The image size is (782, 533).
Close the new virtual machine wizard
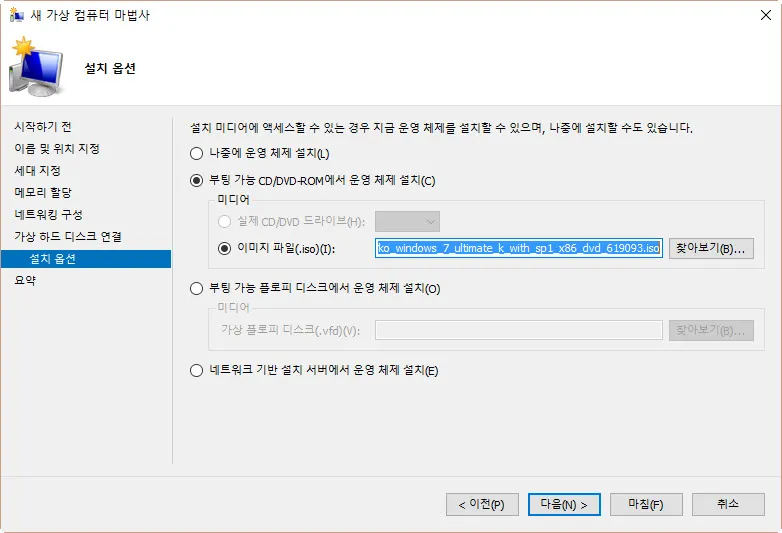[x=766, y=15]
